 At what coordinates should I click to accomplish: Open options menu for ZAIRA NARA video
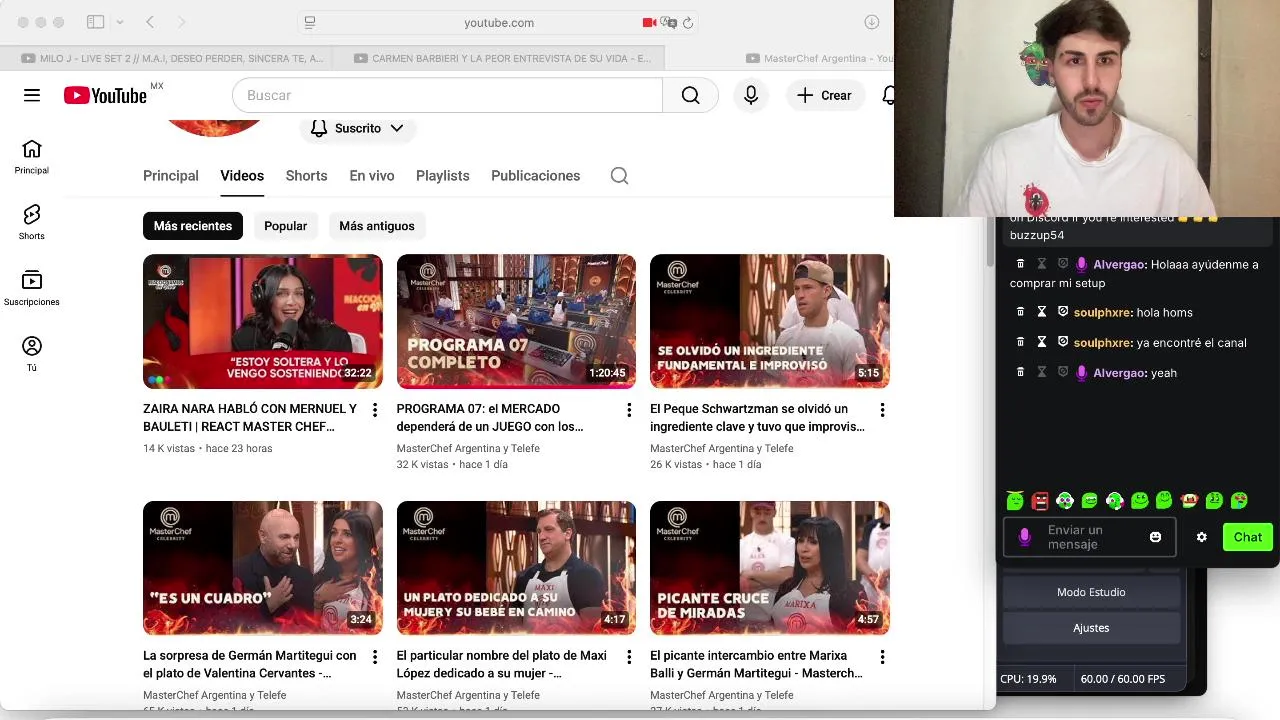(x=375, y=410)
